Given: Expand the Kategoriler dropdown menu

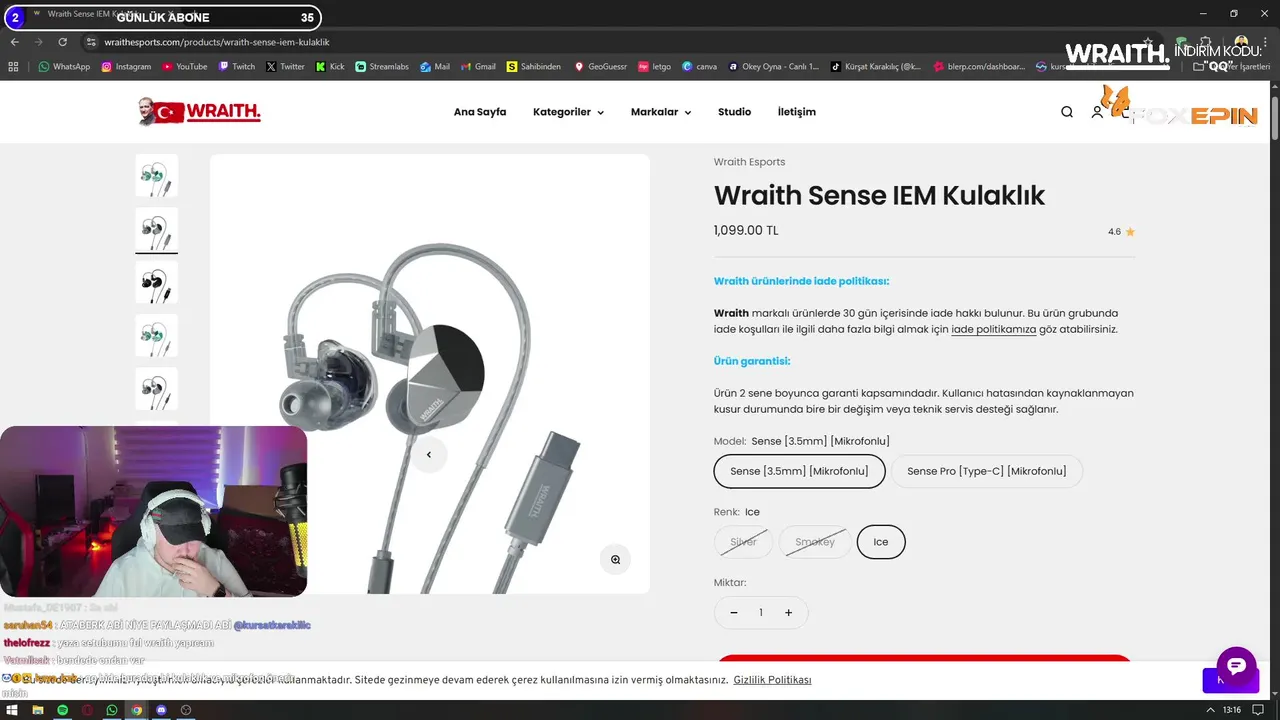Looking at the screenshot, I should [x=568, y=112].
